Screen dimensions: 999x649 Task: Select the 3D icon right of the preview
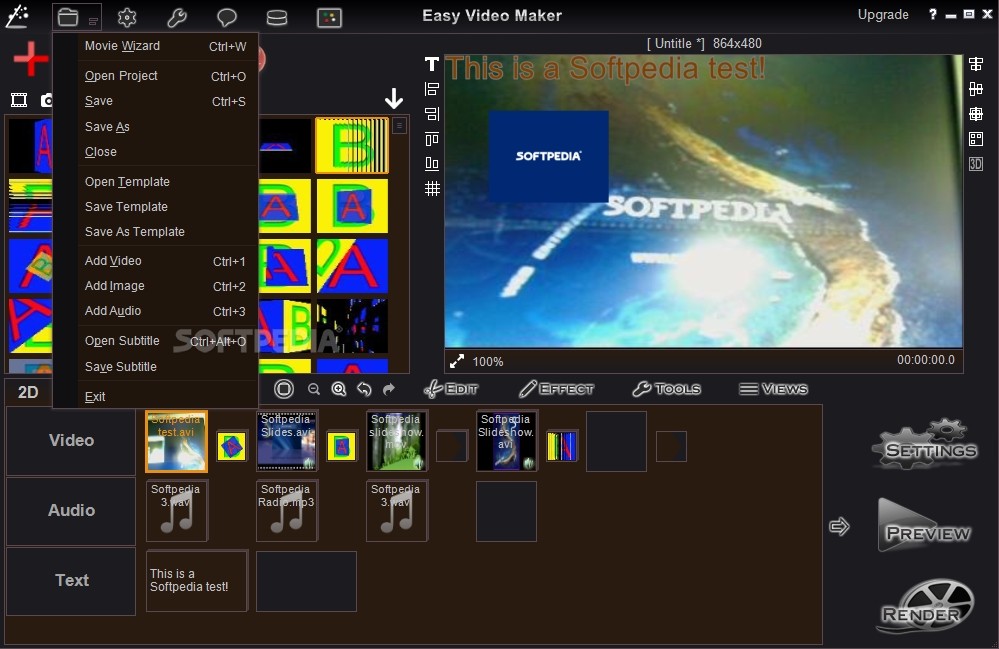point(975,163)
